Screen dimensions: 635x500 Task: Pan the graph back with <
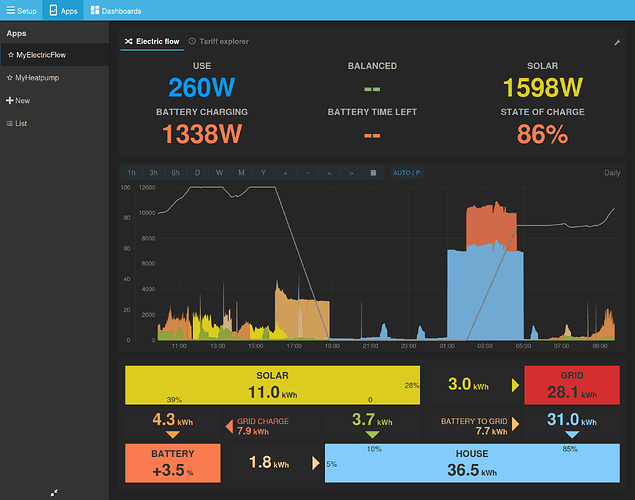coord(329,173)
